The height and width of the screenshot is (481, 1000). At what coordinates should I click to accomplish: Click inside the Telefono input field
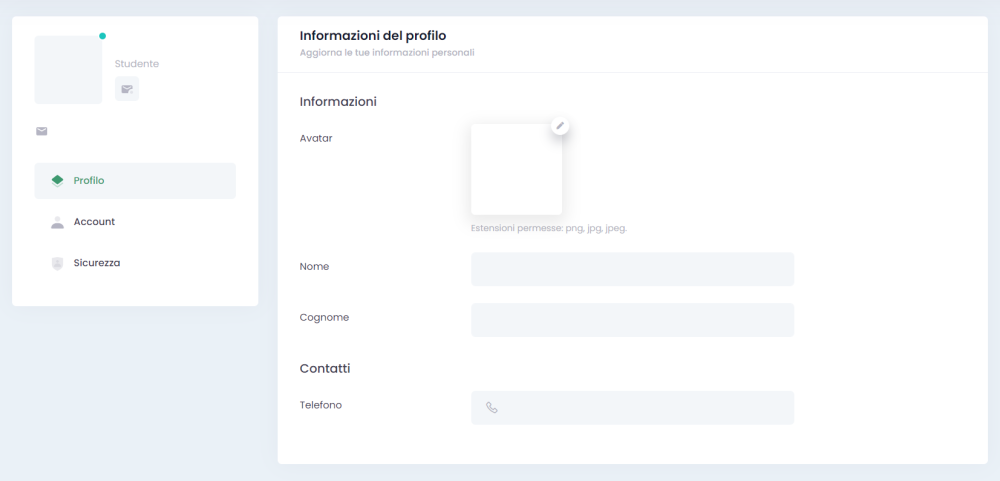pos(645,408)
